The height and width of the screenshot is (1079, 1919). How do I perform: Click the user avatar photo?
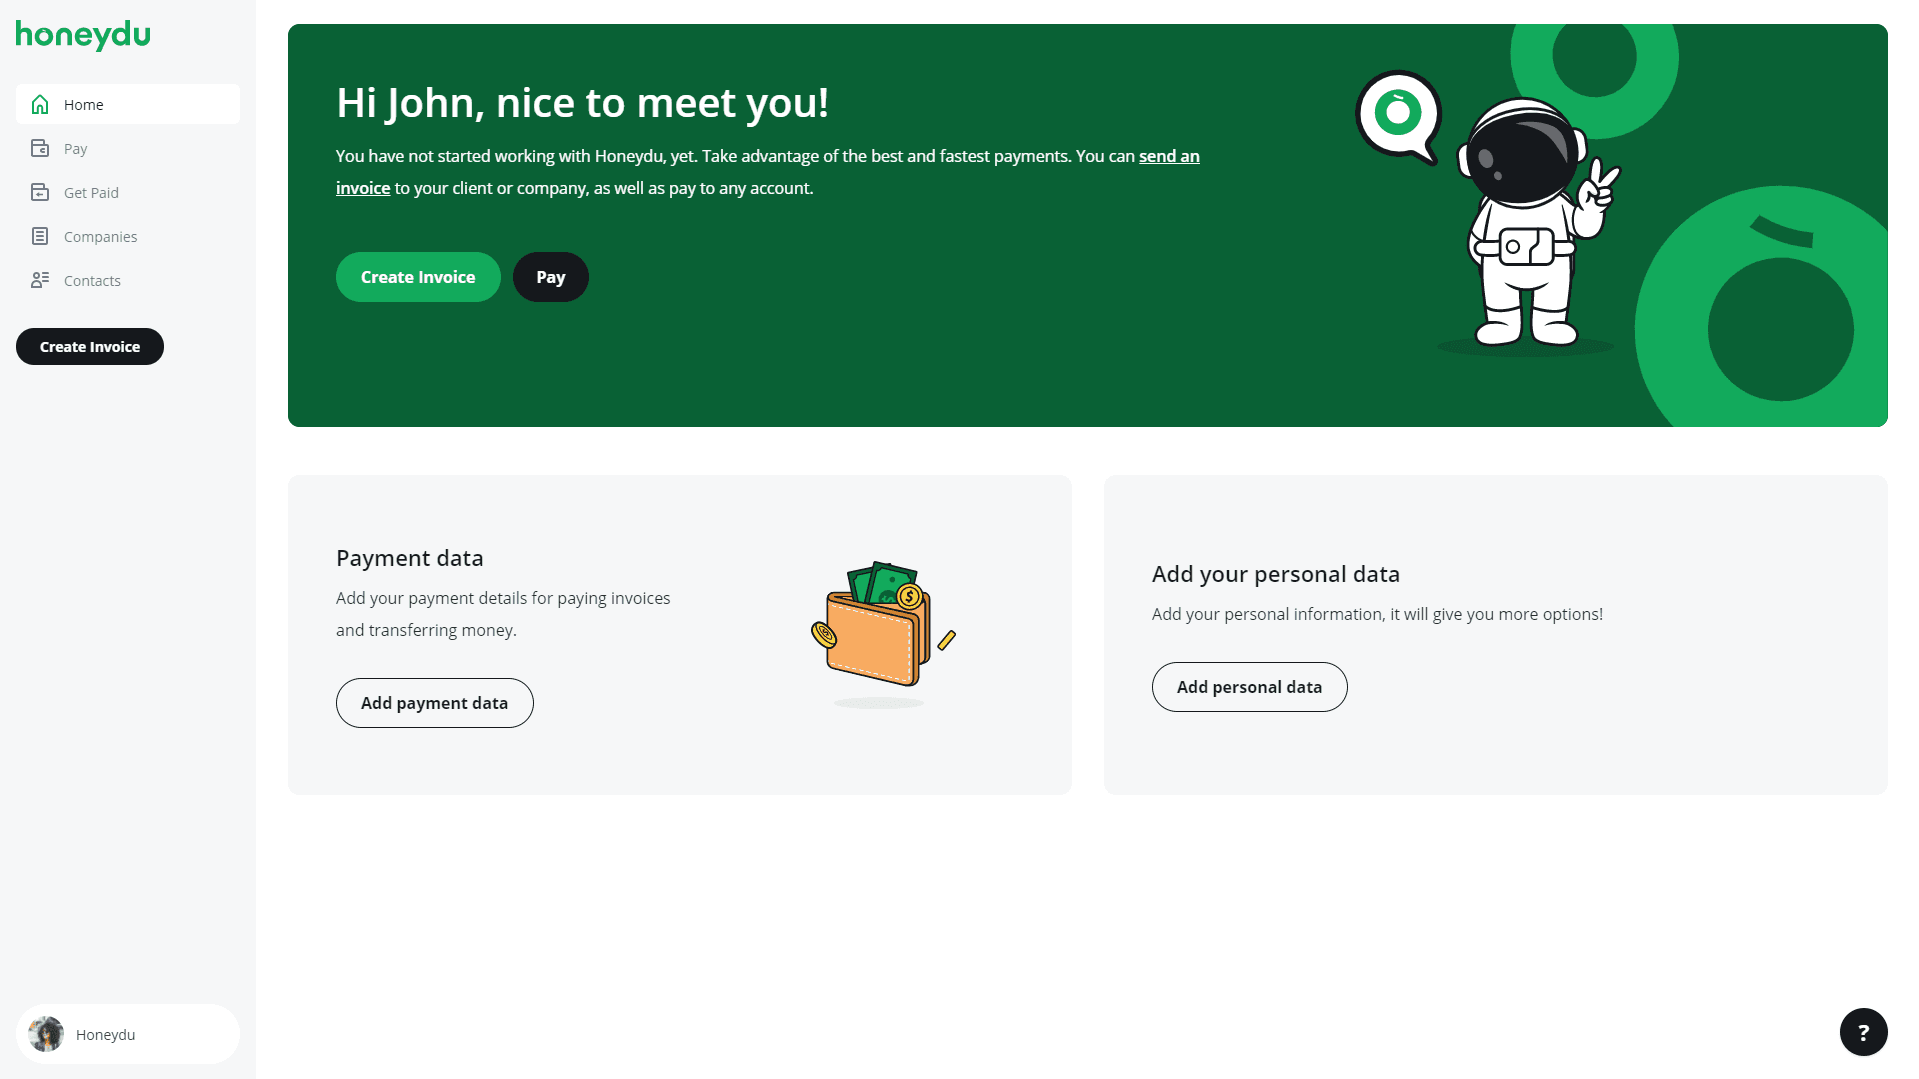(46, 1034)
